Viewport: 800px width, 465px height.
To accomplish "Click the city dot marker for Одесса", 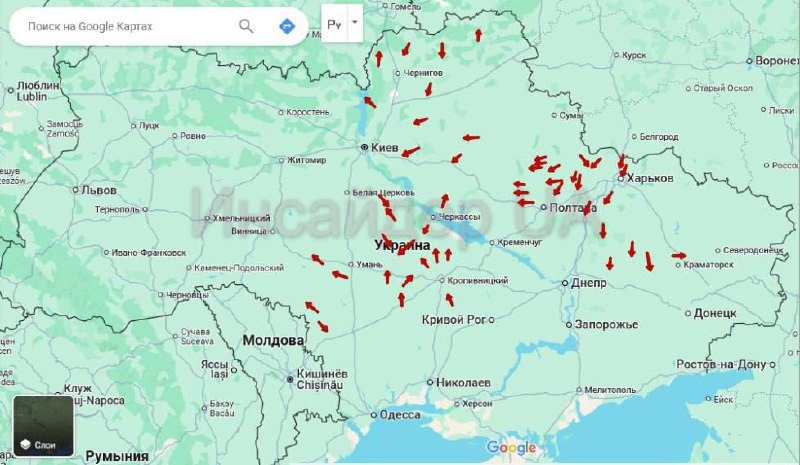I will [x=374, y=415].
